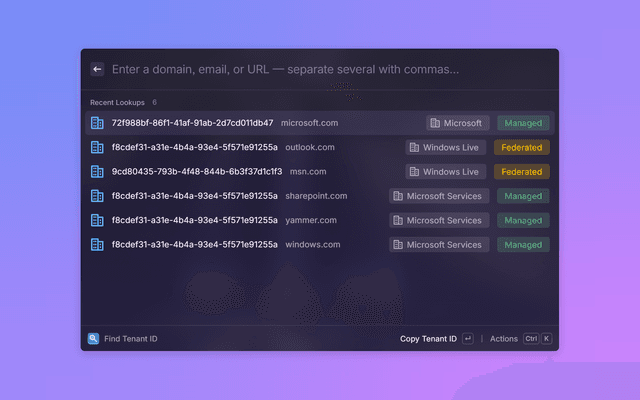This screenshot has width=640, height=400.
Task: Click the msn.com domain label
Action: 308,171
